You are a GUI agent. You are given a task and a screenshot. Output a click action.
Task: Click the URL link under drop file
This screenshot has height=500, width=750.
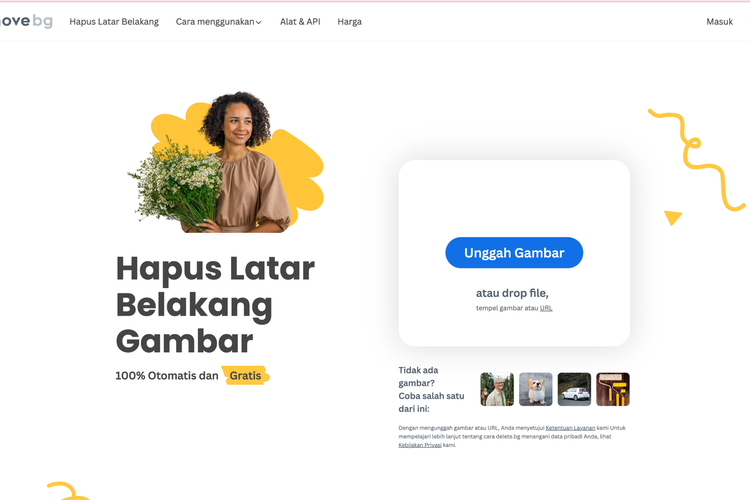click(x=546, y=308)
